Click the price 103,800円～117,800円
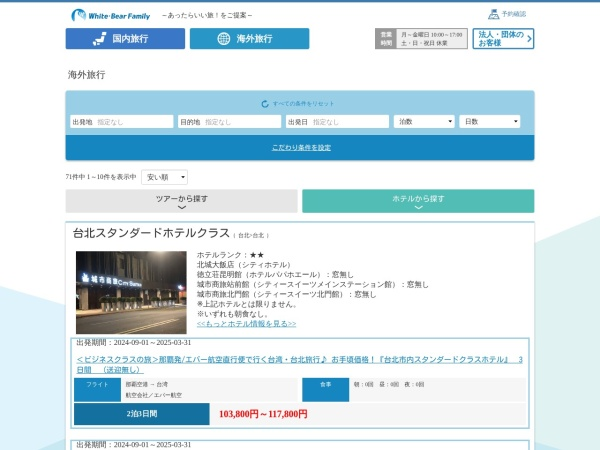The width and height of the screenshot is (600, 450). (x=263, y=414)
